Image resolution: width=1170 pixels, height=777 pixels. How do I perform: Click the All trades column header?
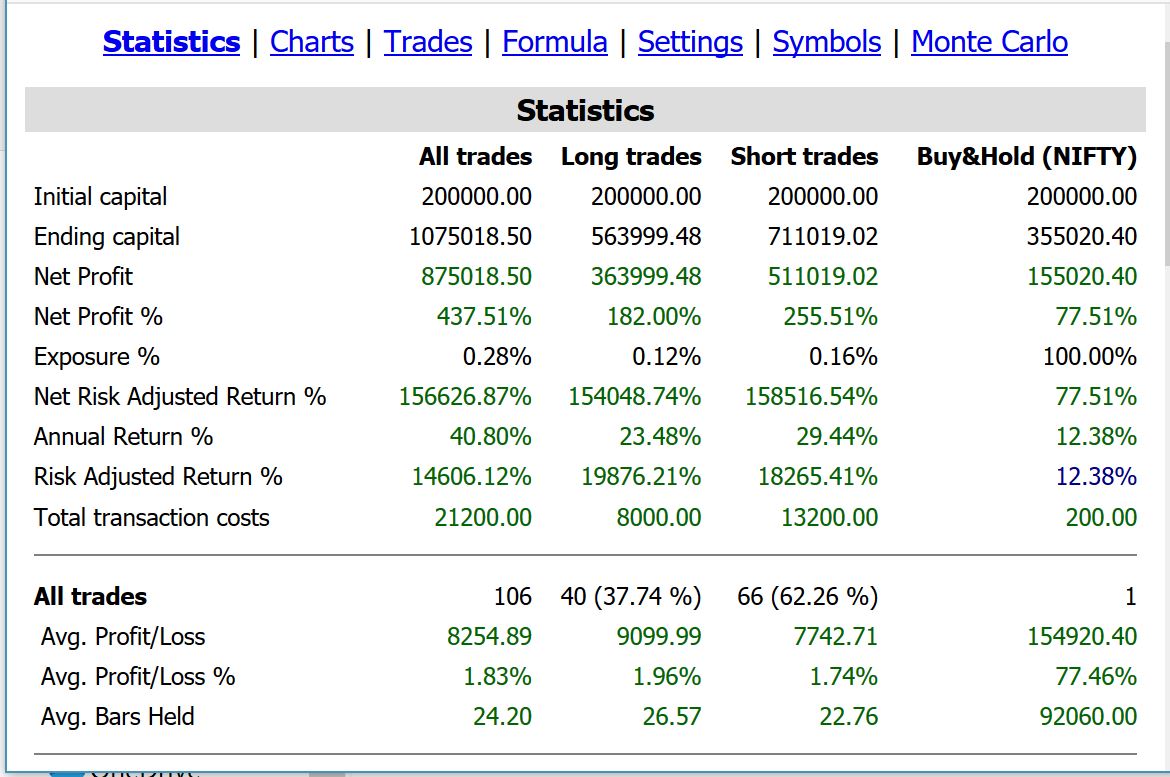click(x=474, y=157)
